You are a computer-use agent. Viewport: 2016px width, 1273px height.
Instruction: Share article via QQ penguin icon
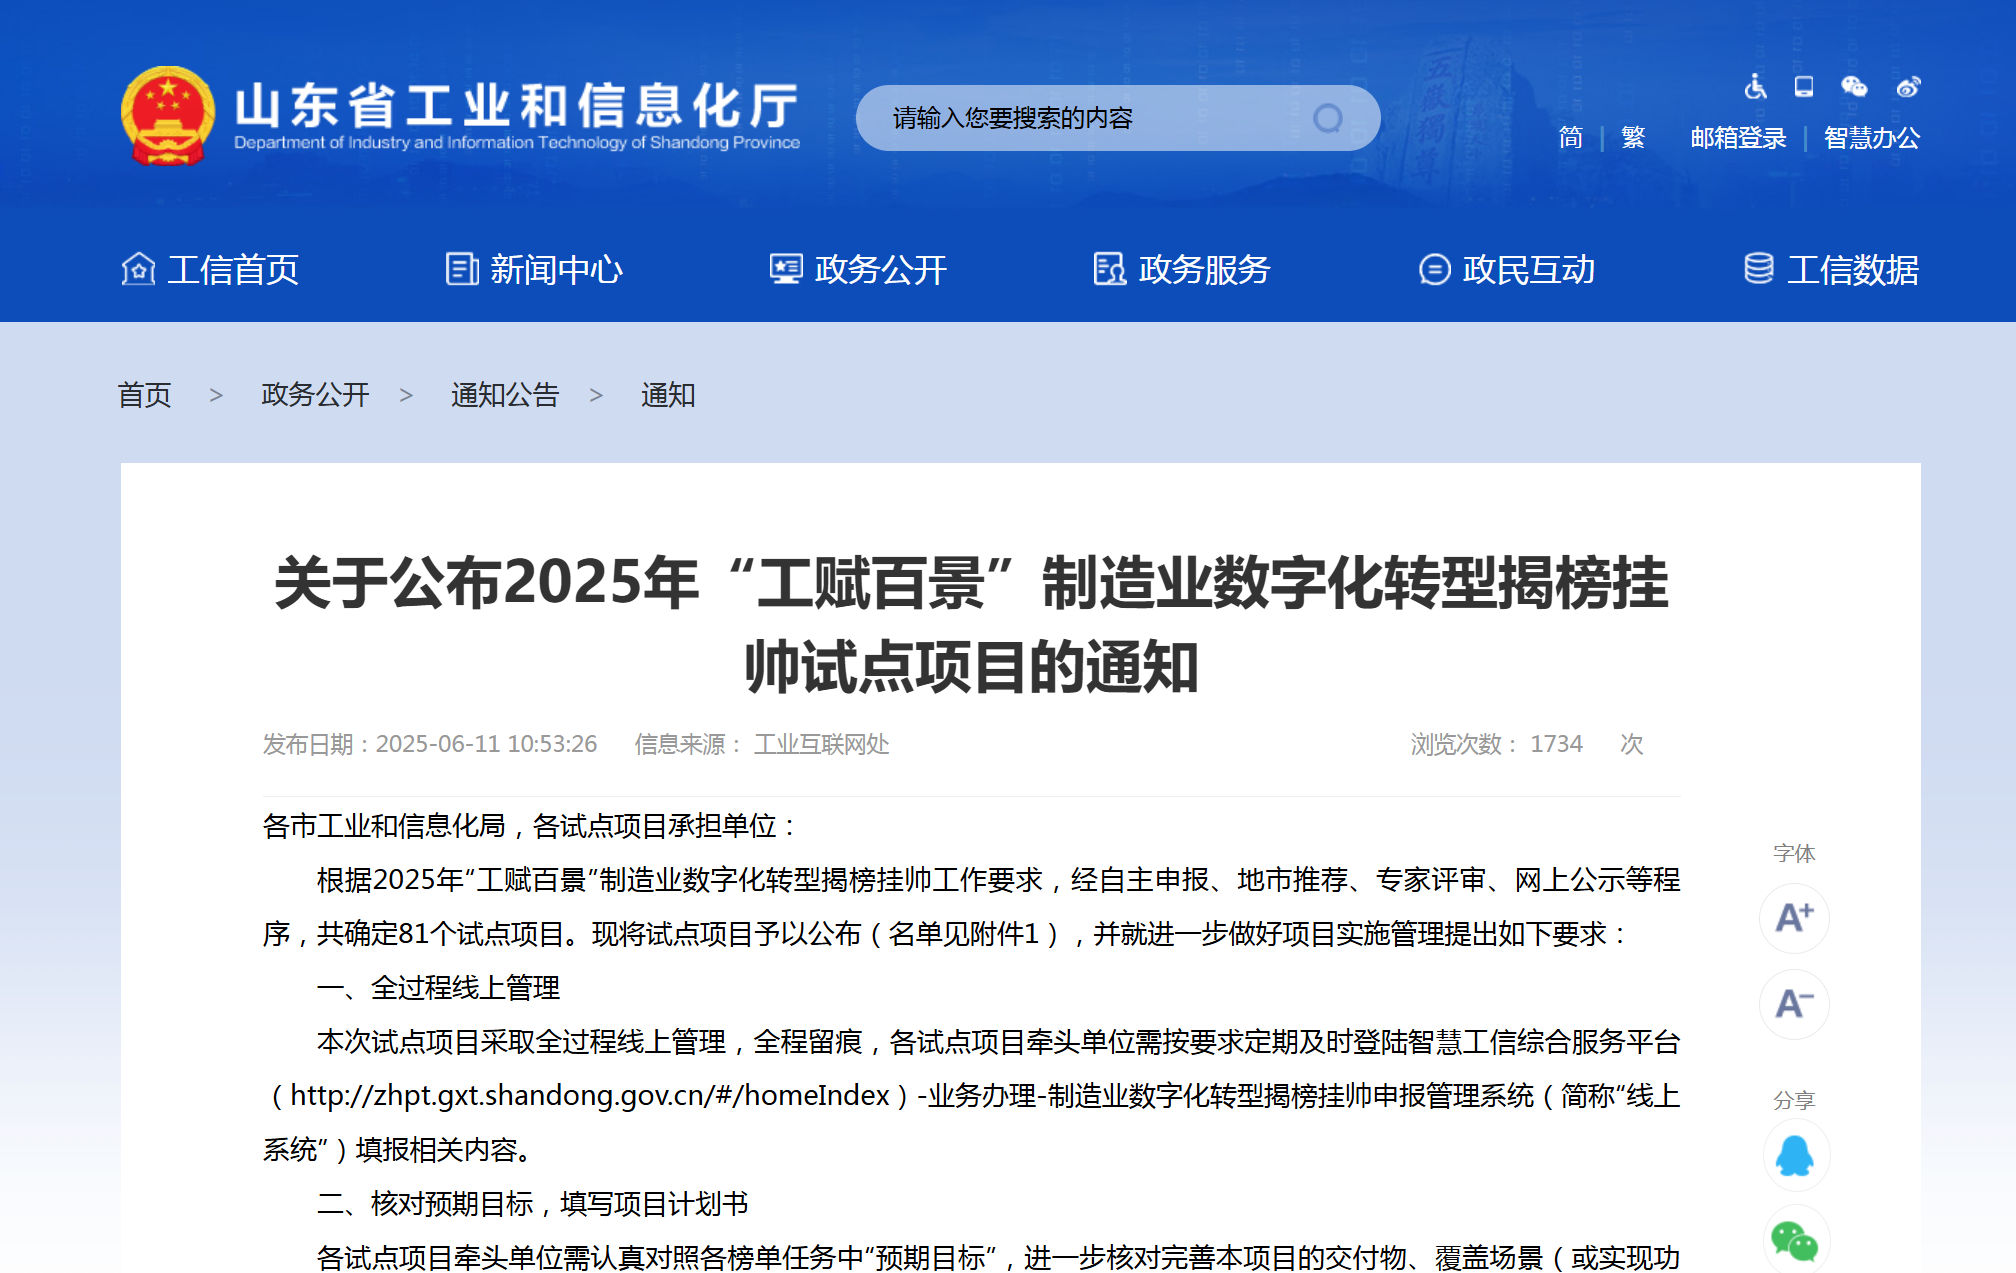[1795, 1156]
